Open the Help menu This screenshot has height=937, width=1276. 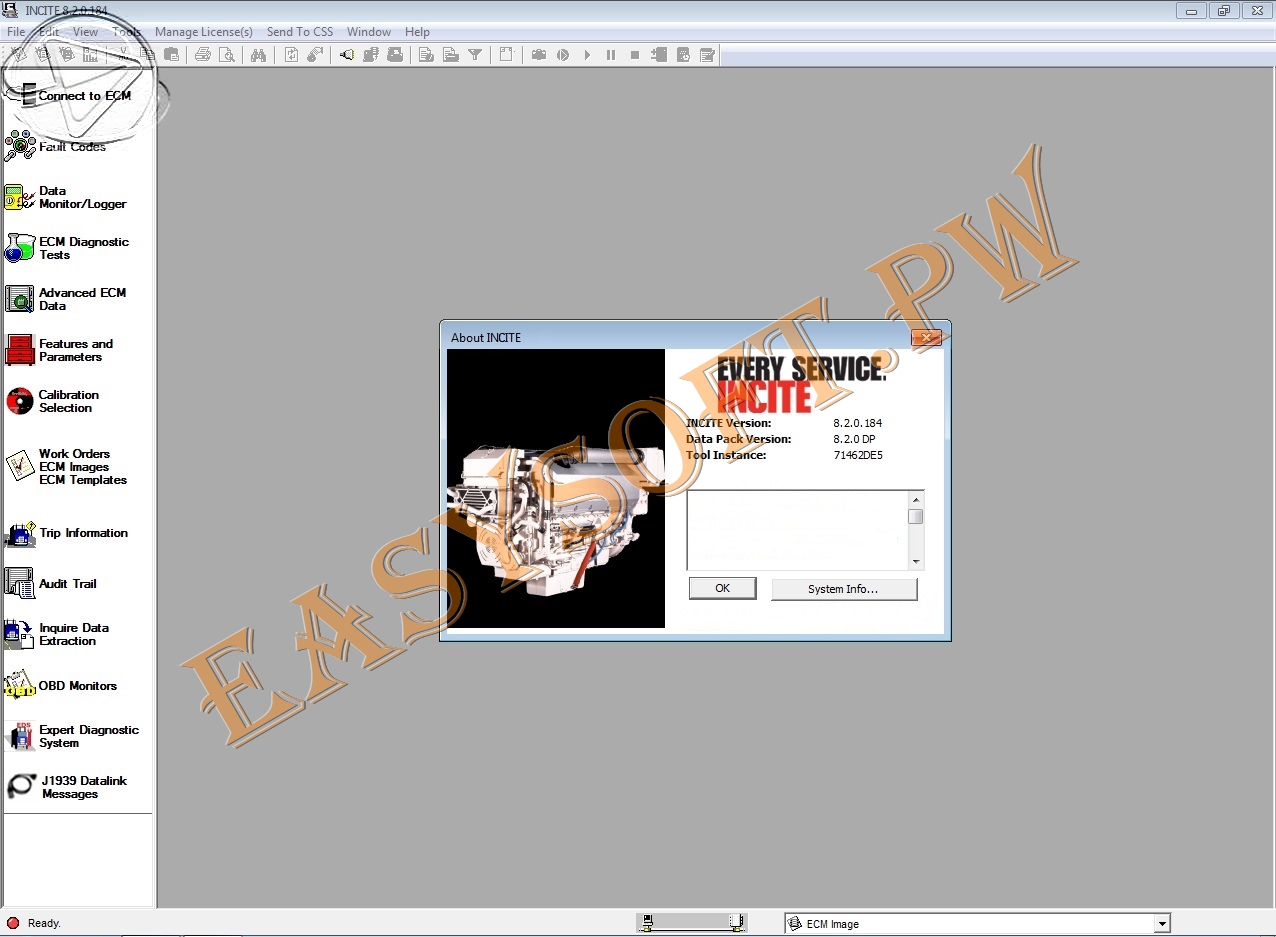417,32
